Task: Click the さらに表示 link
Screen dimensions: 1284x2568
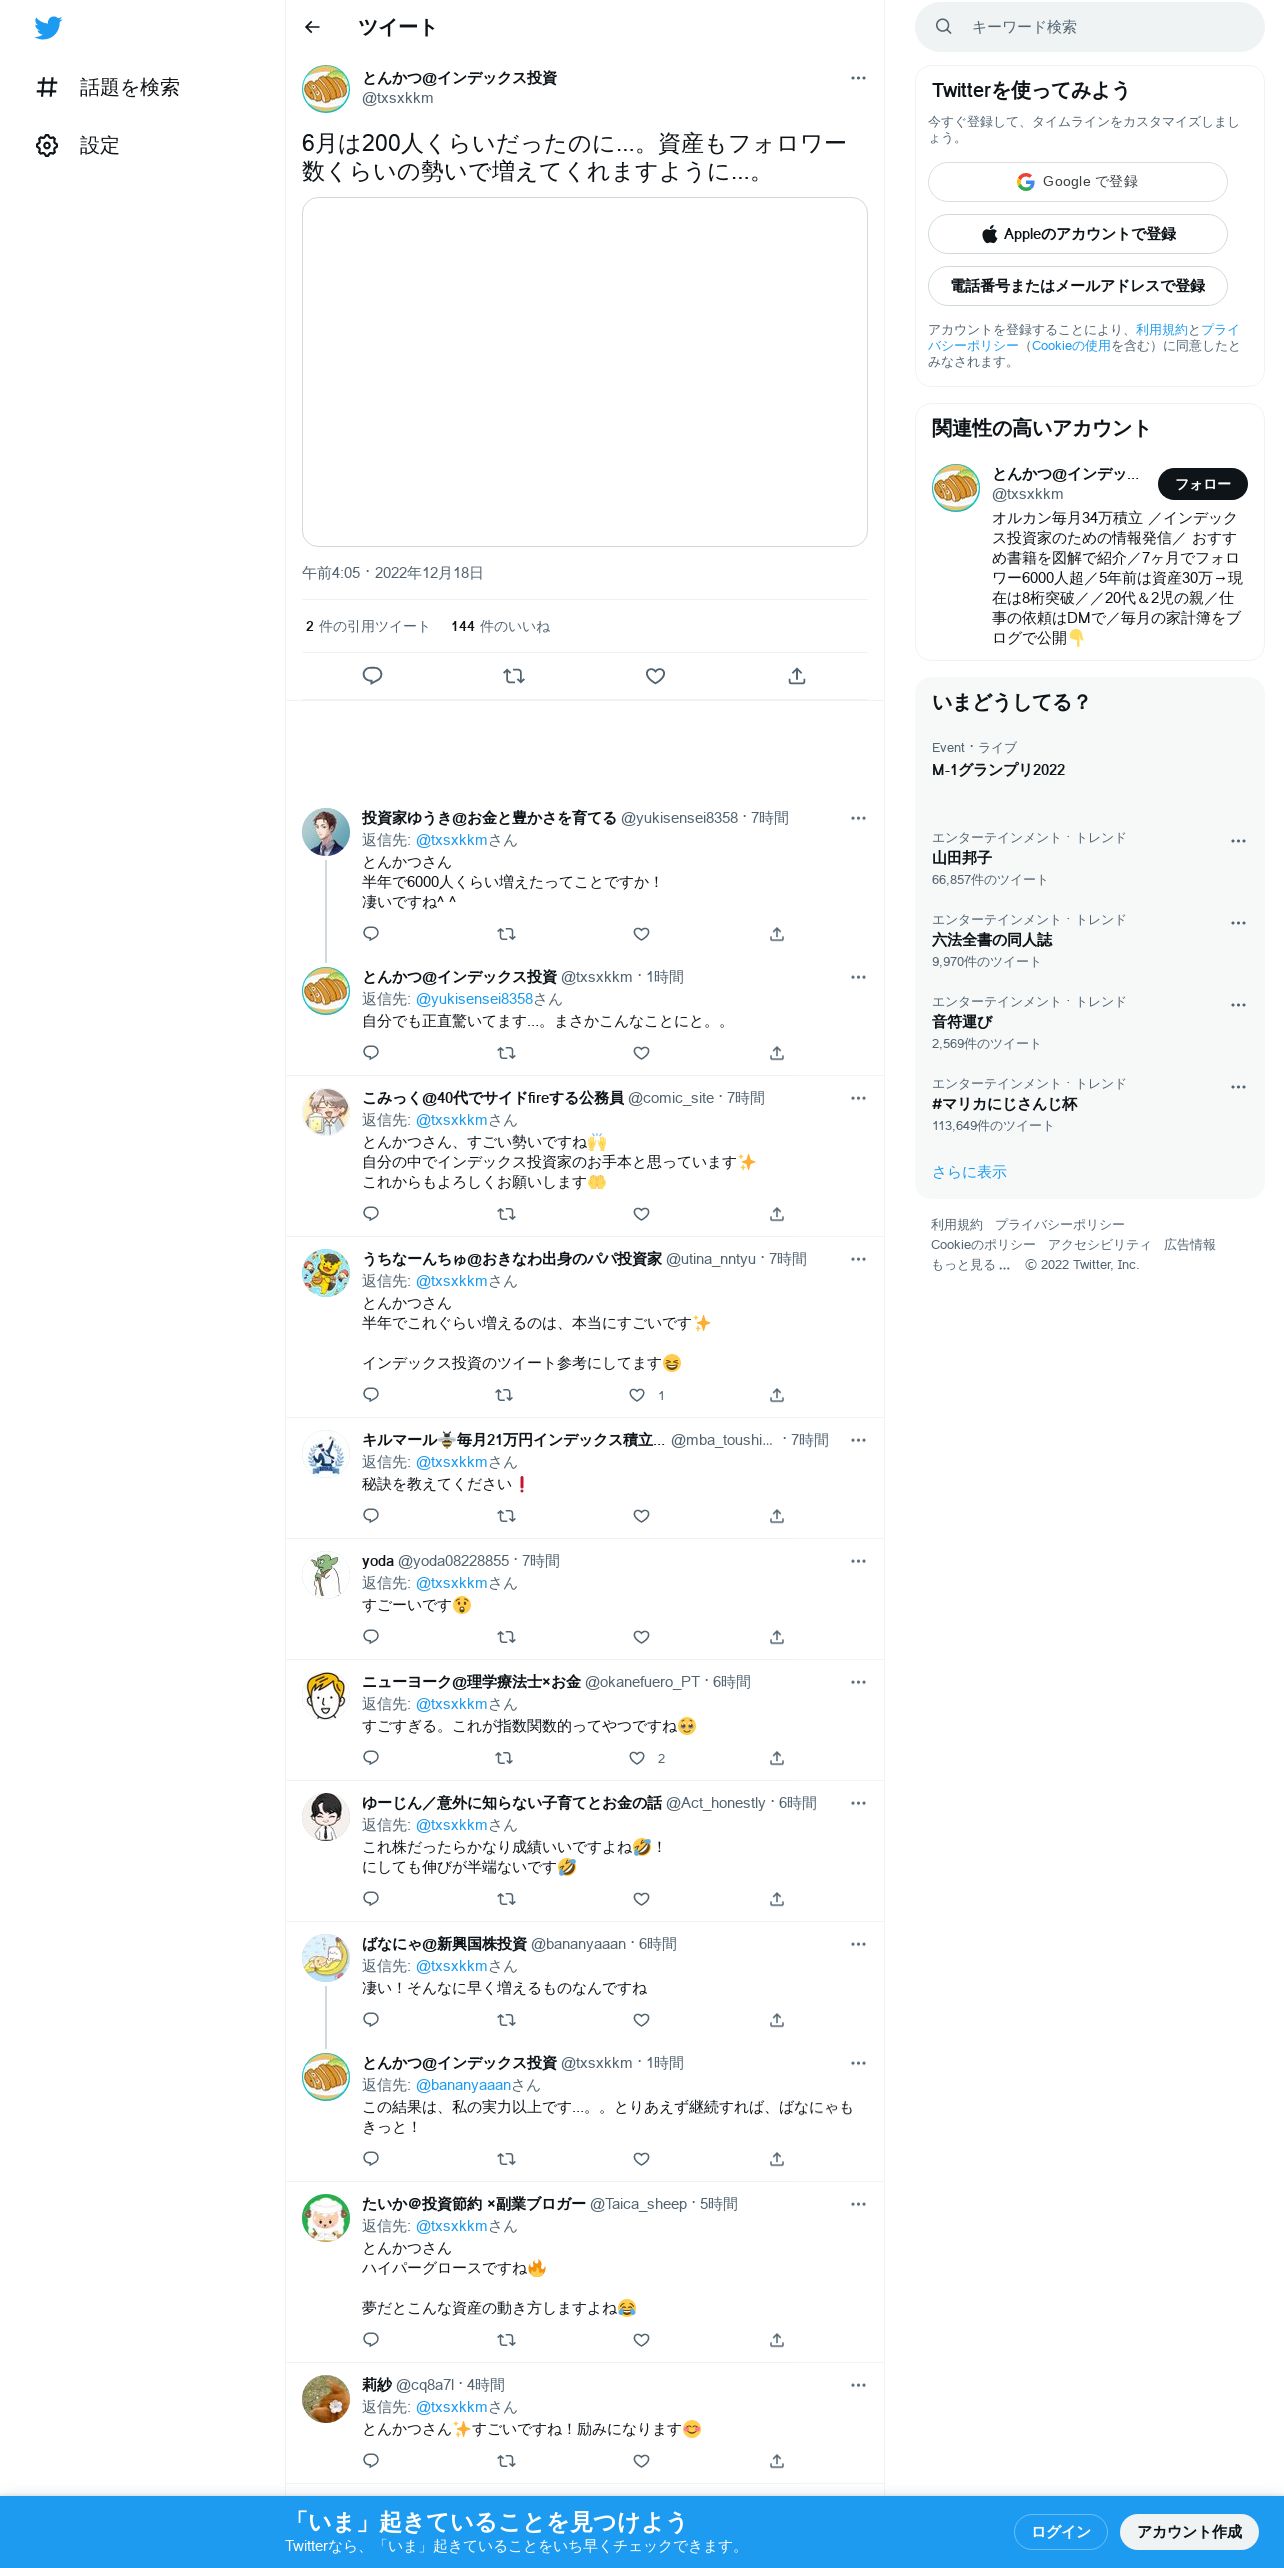Action: (969, 1172)
